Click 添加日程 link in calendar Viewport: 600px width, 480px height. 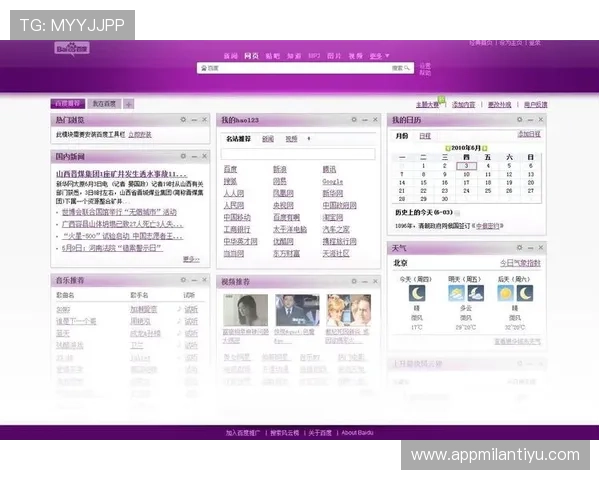pyautogui.click(x=529, y=134)
